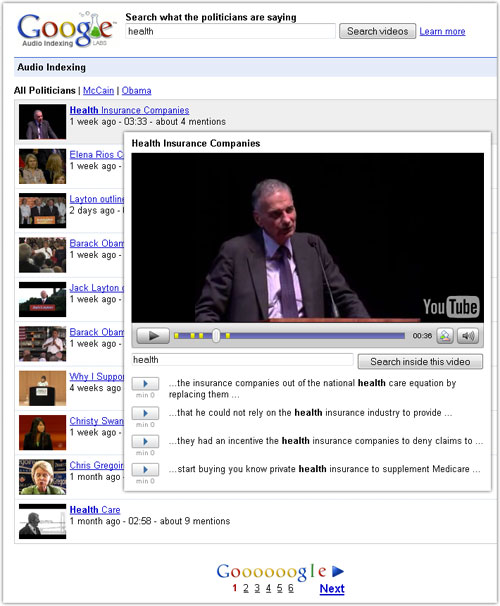The image size is (500, 606).
Task: Play the 'incentive the health insurance' snippet
Action: [x=145, y=441]
